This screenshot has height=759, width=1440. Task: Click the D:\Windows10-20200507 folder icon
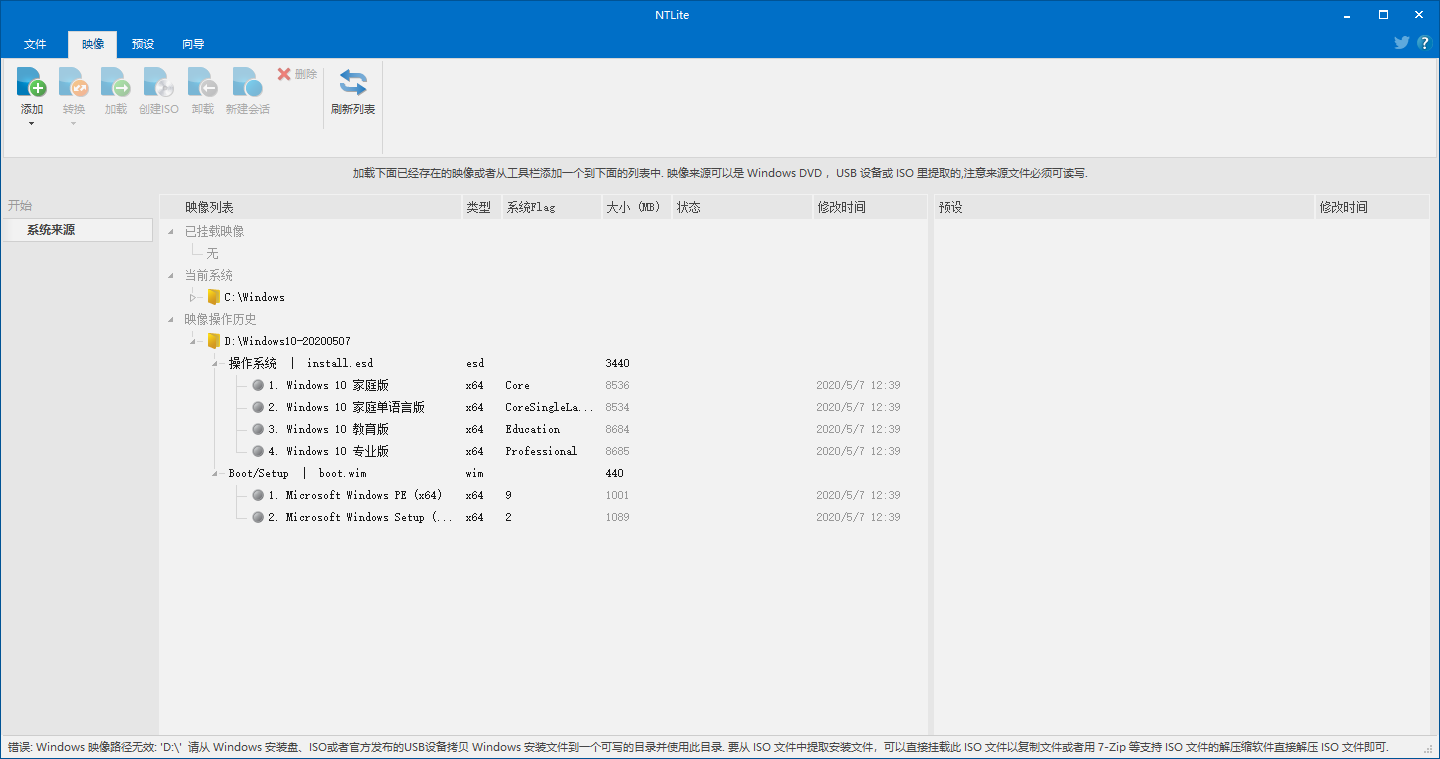[213, 341]
